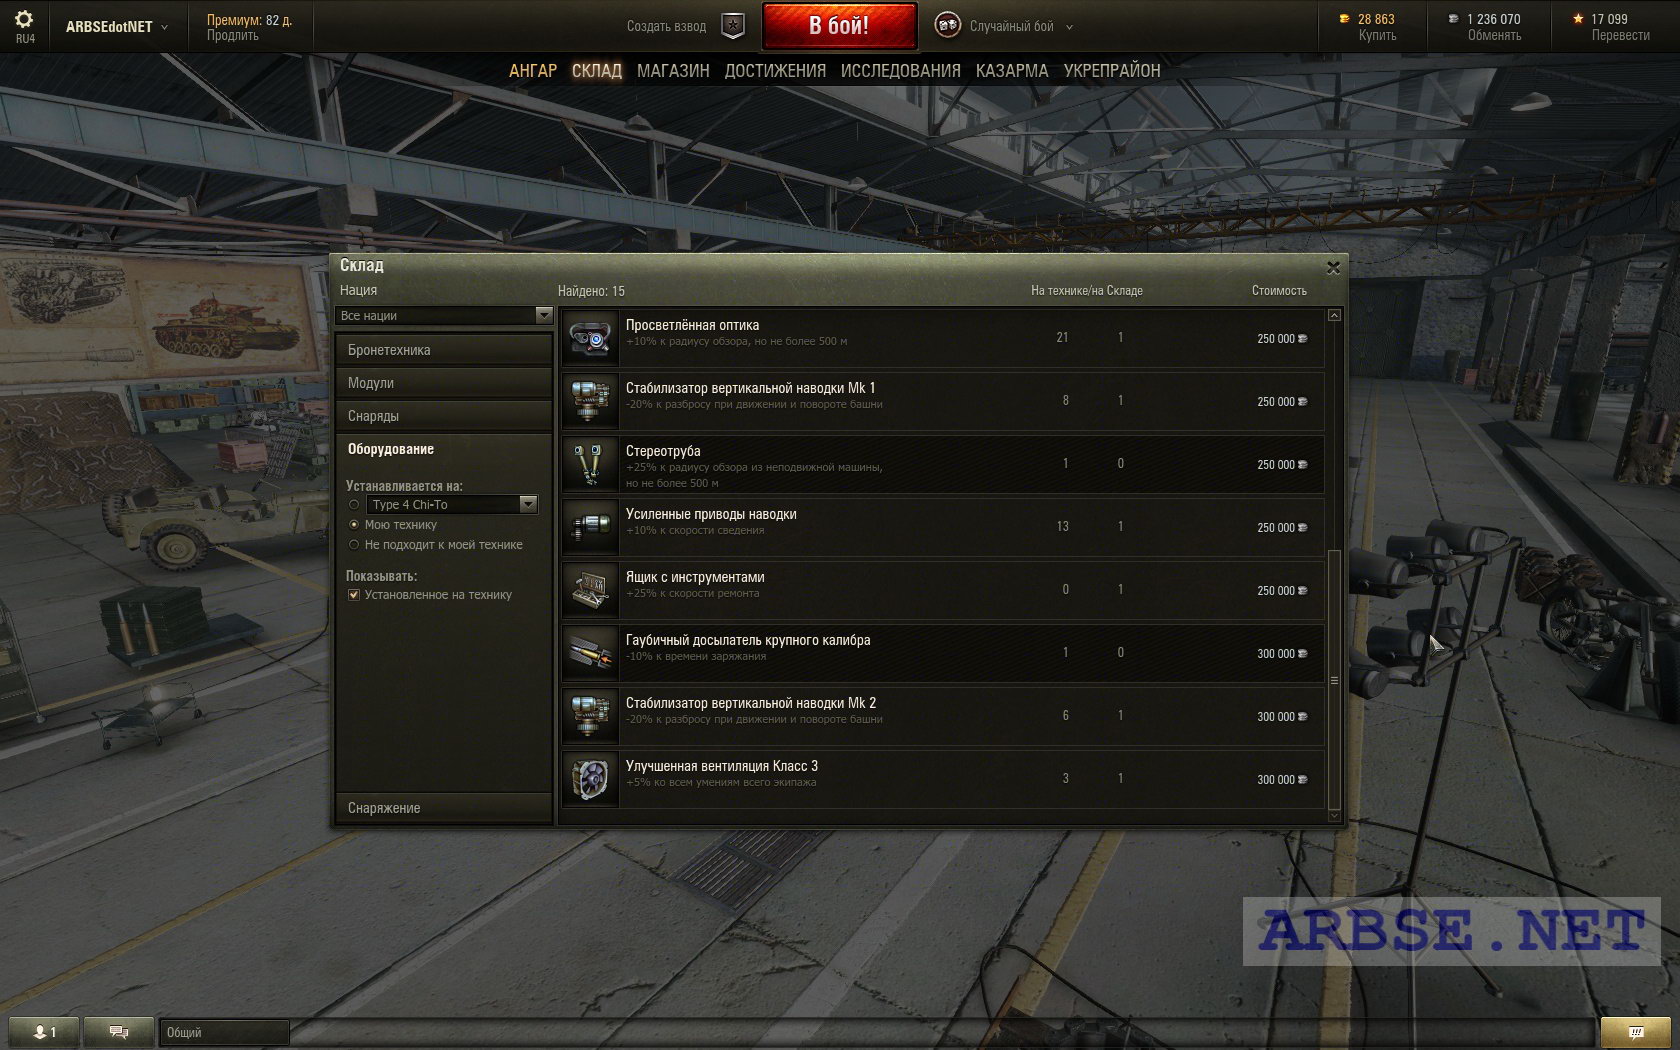The image size is (1680, 1050).
Task: Select the 'Мою технику' radio button
Action: 354,524
